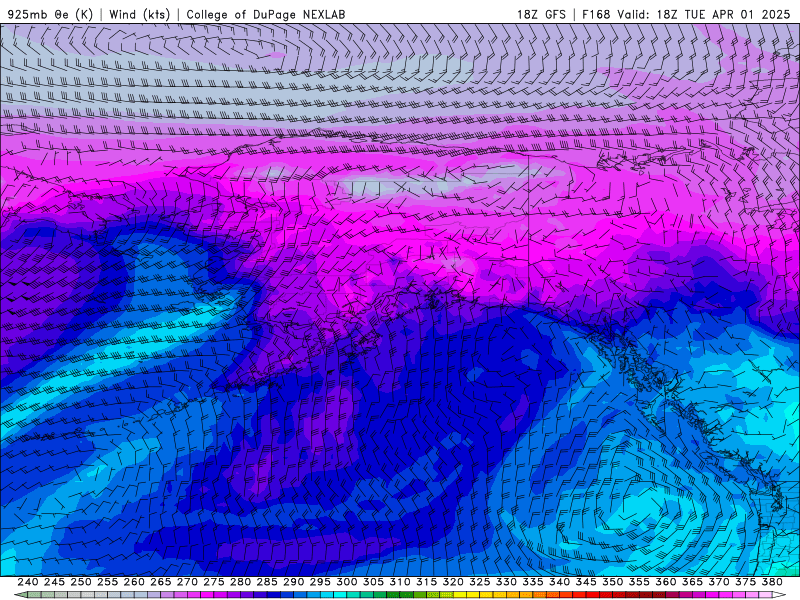Select the 255 value on the color scale

pyautogui.click(x=107, y=582)
